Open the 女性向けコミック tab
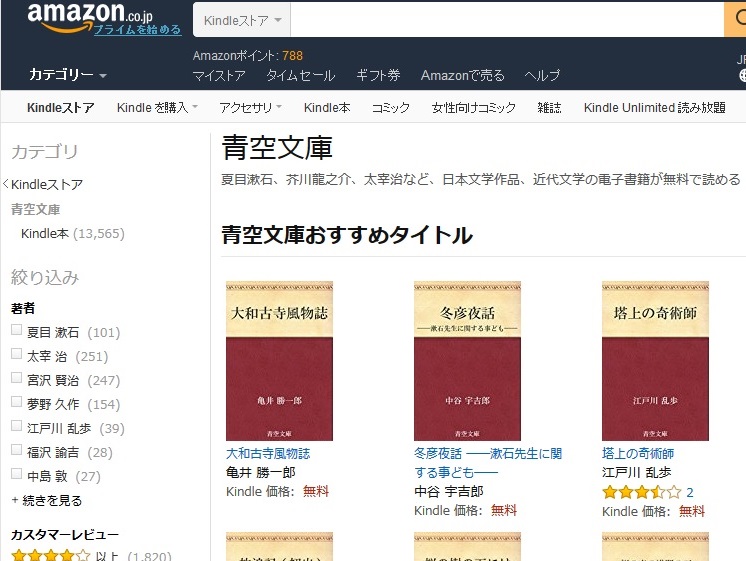 [473, 108]
